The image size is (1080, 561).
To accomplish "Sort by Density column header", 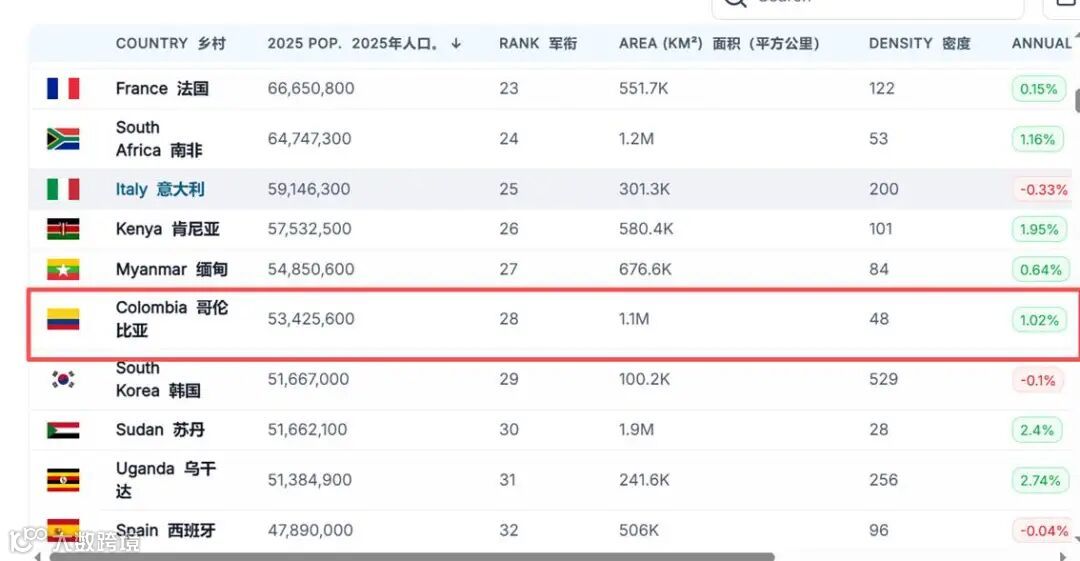I will pyautogui.click(x=919, y=44).
